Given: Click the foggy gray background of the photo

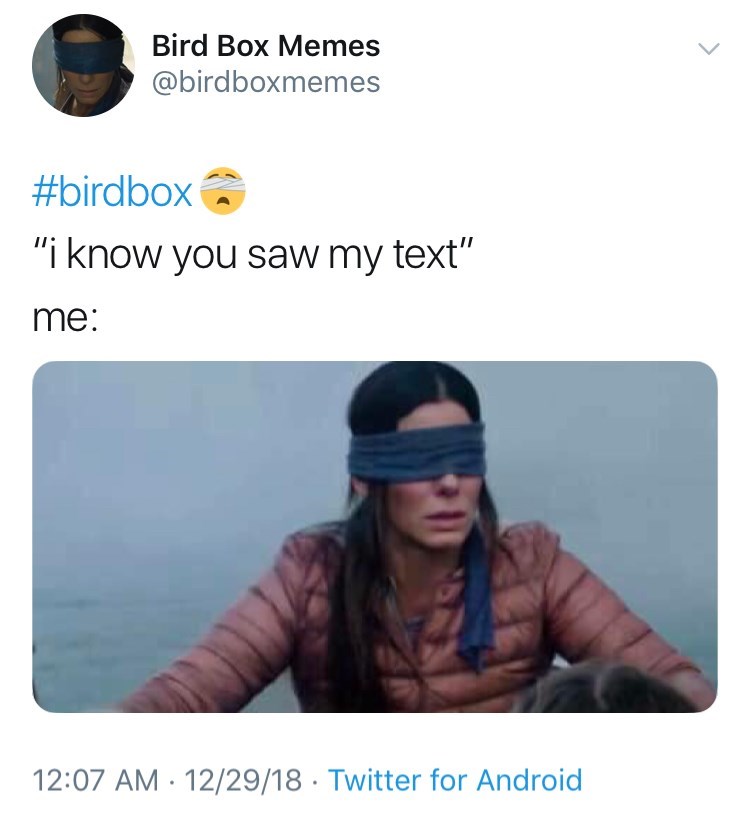Looking at the screenshot, I should [172, 468].
